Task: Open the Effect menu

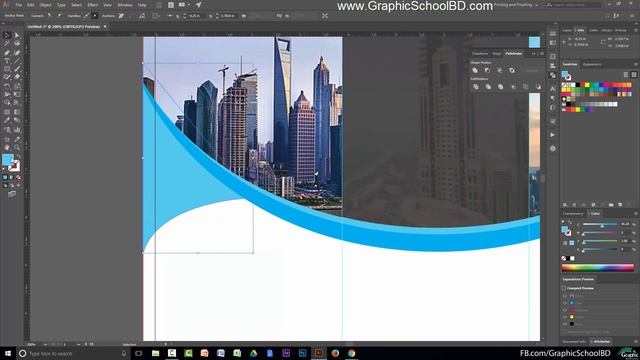Action: click(93, 5)
